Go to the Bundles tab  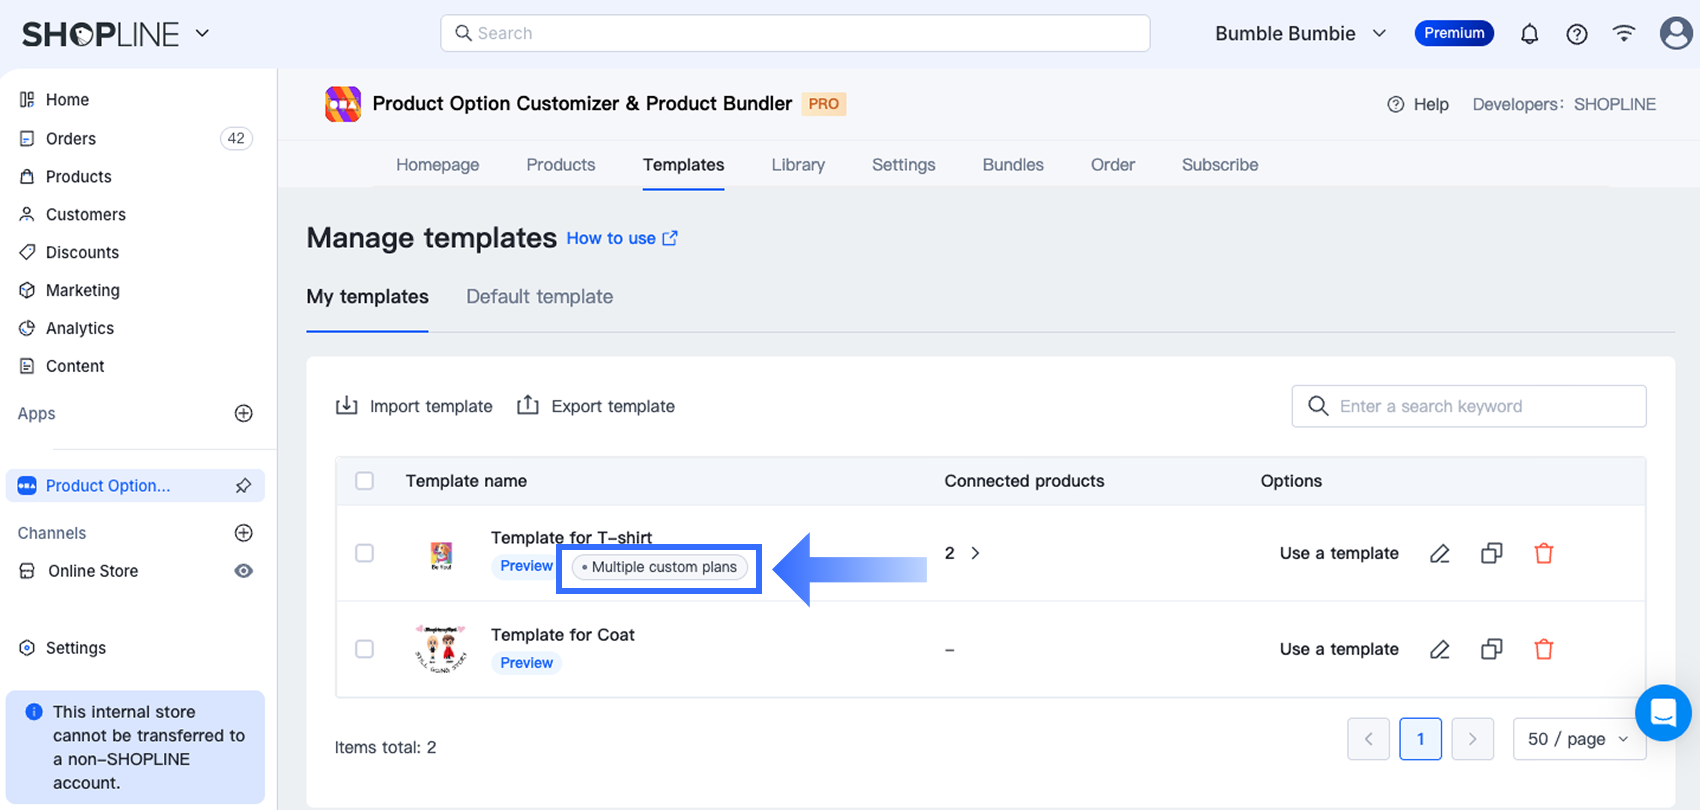1012,165
